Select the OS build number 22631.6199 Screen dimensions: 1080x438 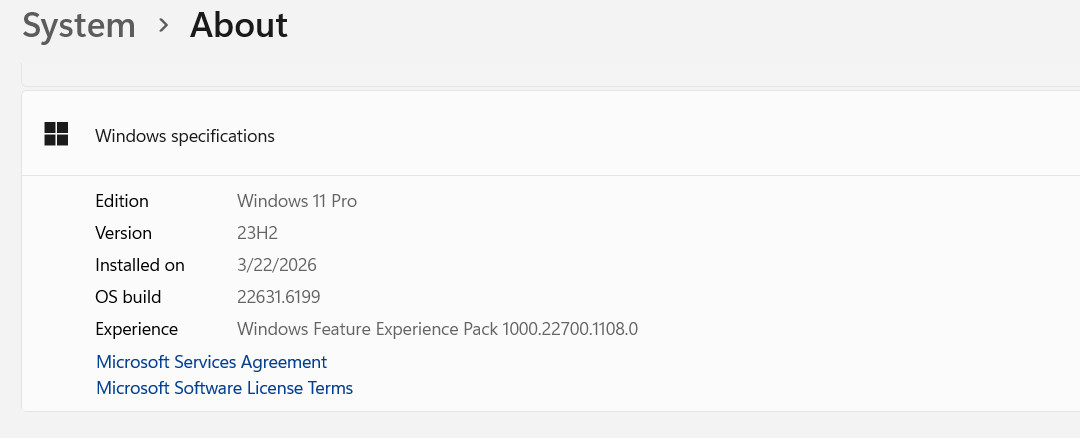pos(279,297)
